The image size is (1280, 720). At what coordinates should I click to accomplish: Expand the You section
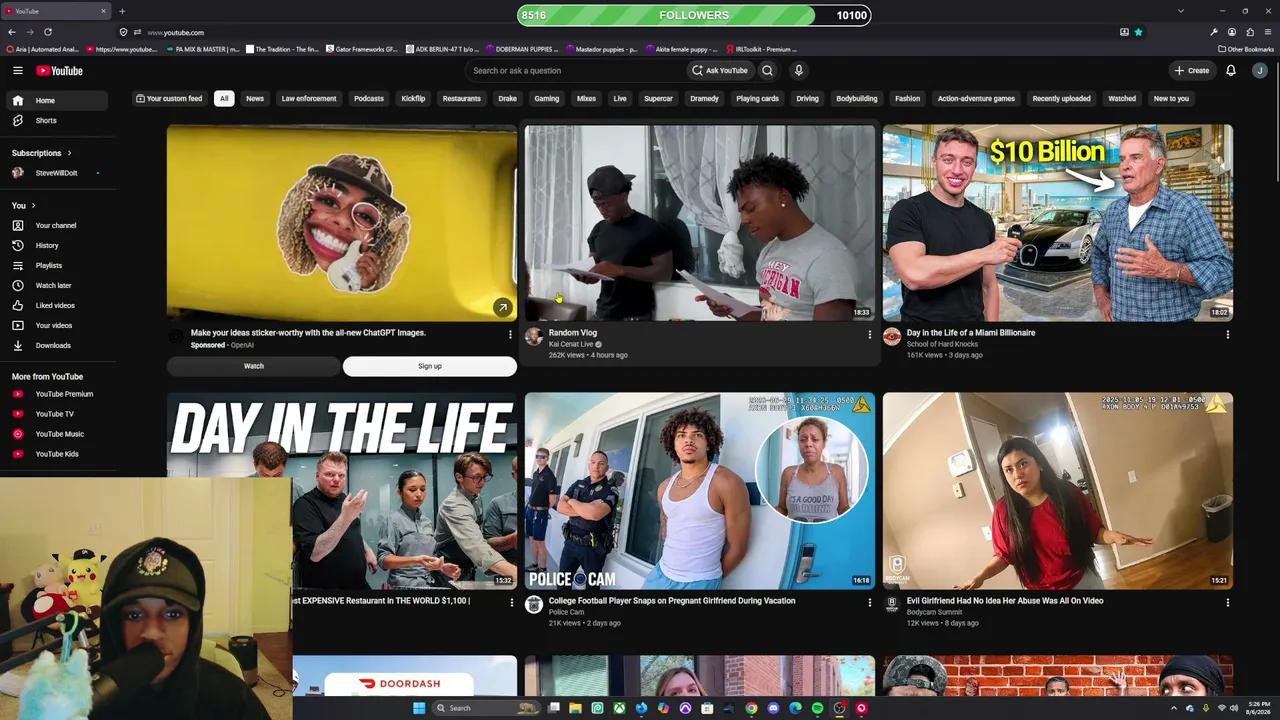point(24,206)
